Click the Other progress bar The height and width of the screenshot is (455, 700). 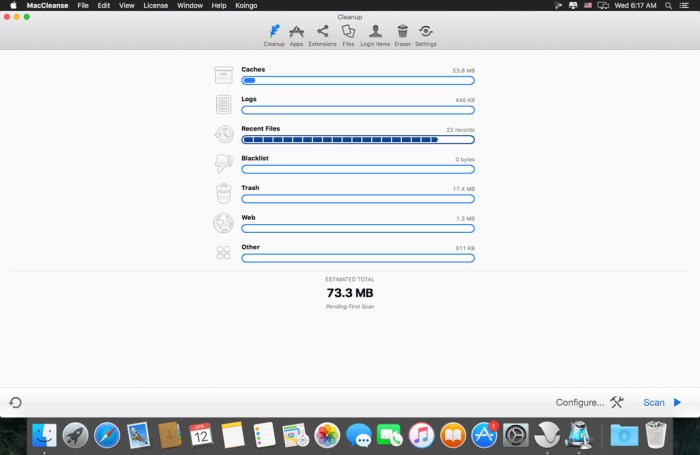(x=358, y=258)
